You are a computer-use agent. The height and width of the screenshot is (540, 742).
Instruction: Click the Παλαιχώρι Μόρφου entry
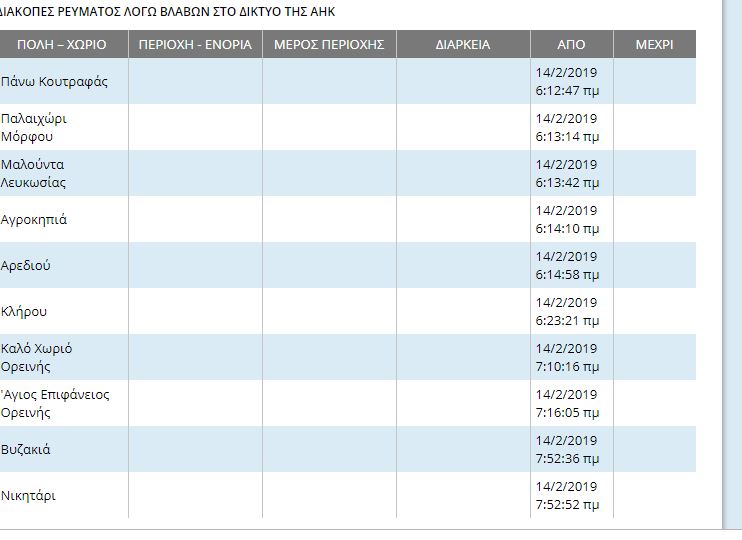pos(34,127)
